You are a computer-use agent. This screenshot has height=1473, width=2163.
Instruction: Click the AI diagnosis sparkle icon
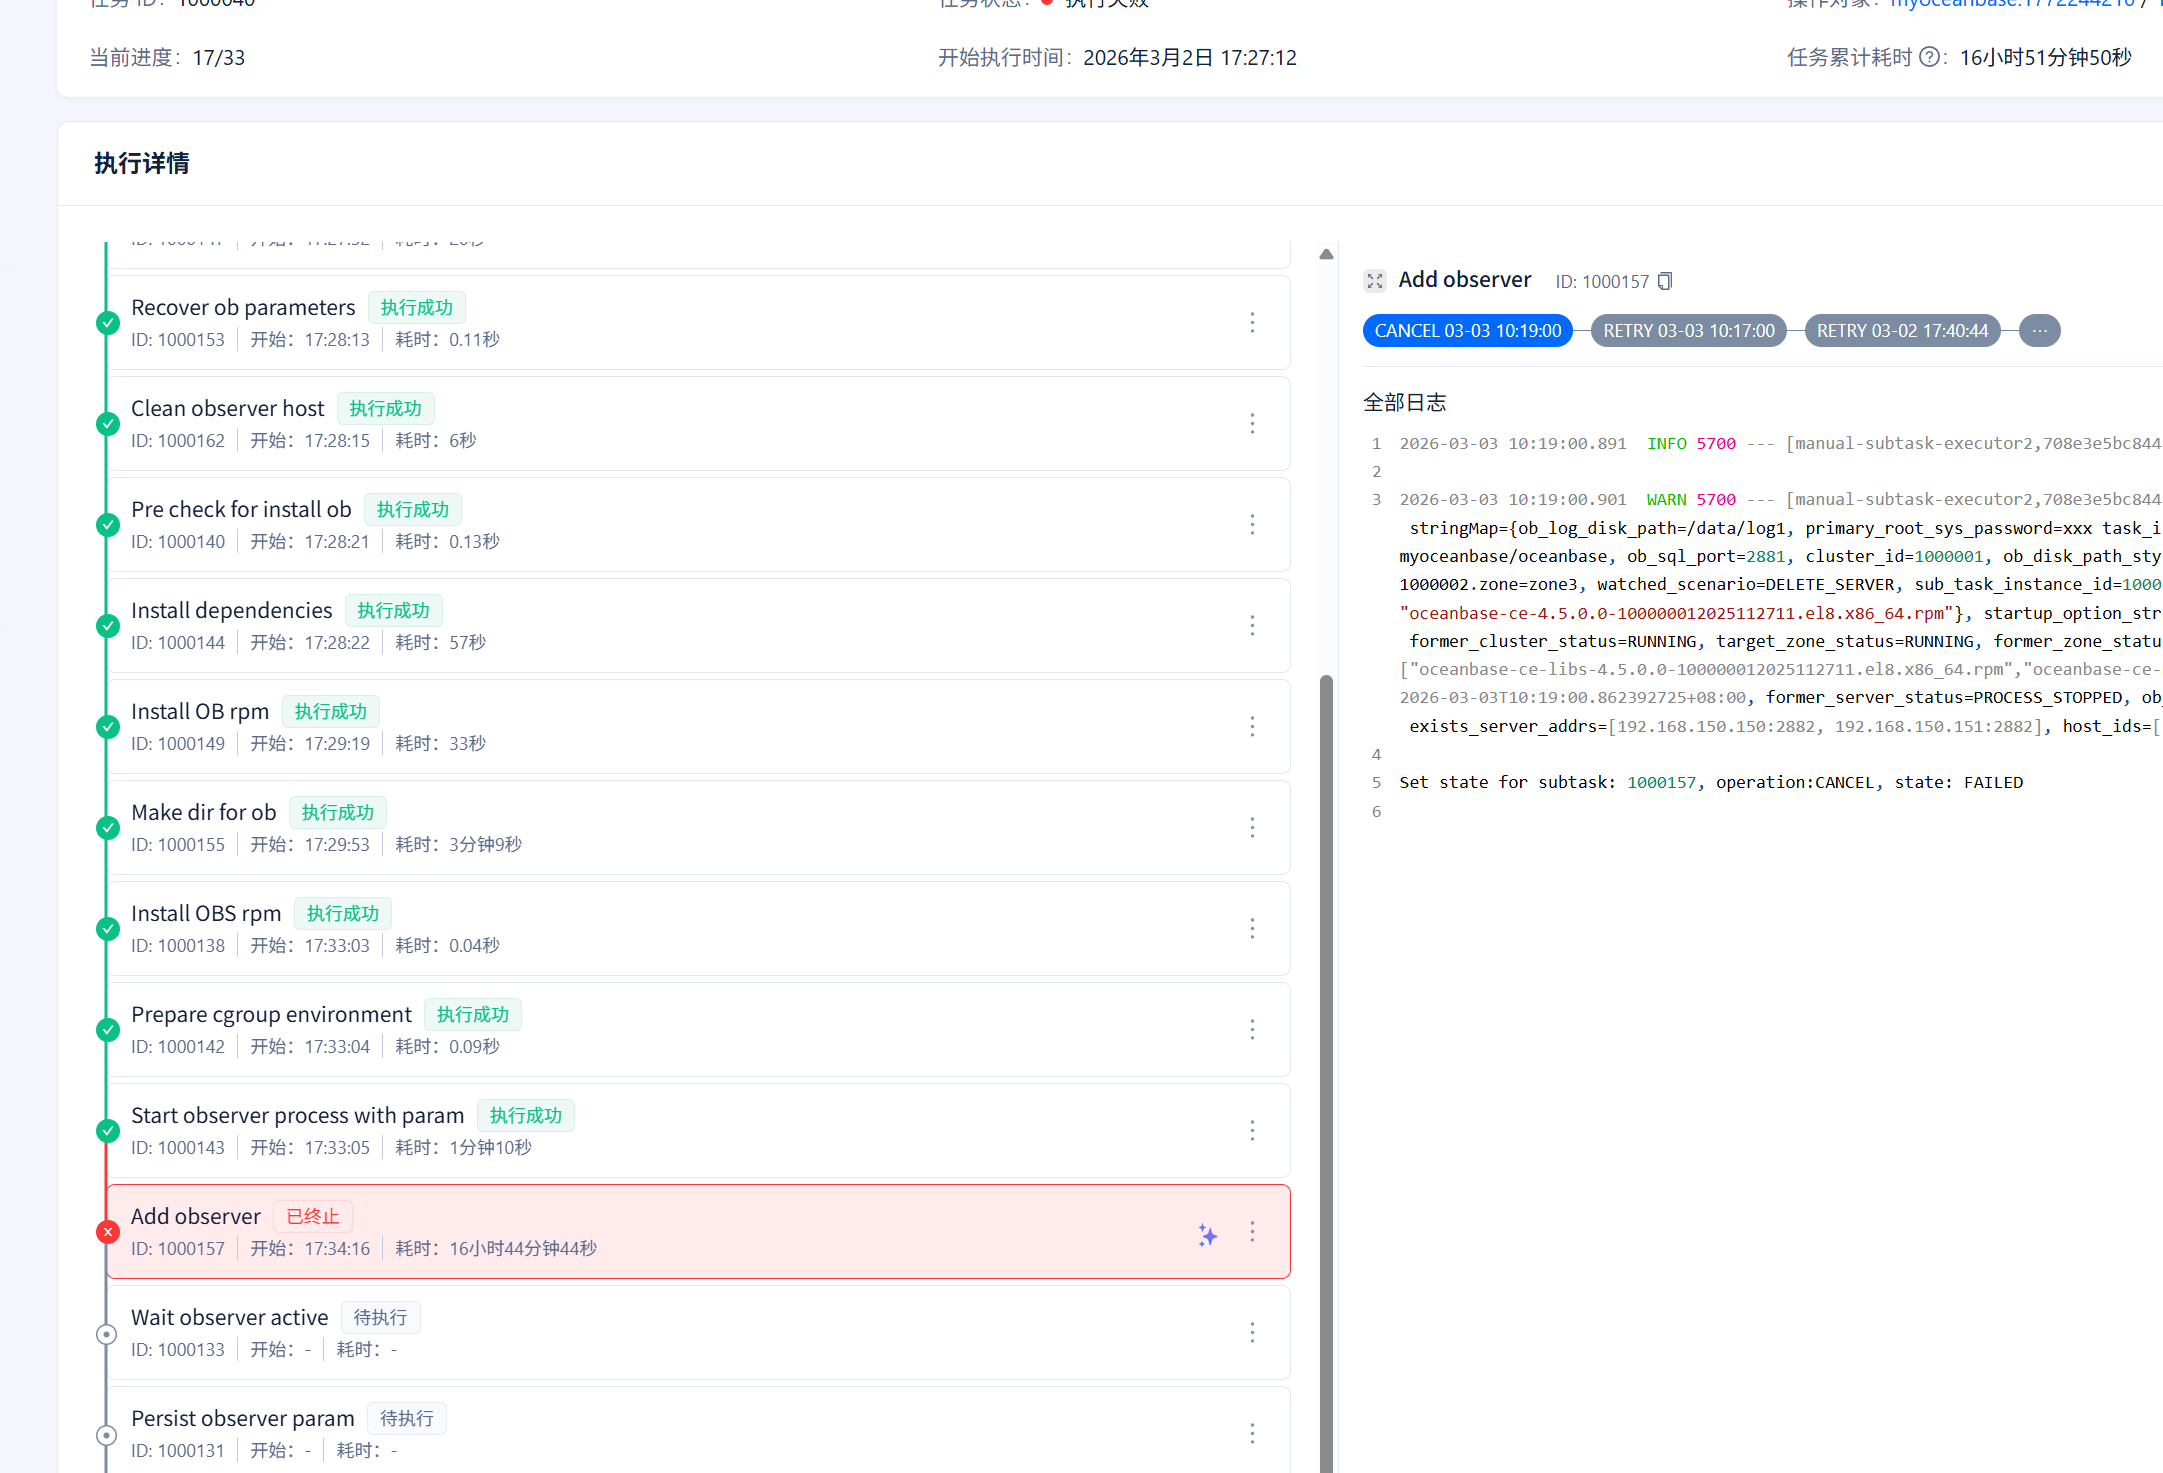point(1208,1235)
